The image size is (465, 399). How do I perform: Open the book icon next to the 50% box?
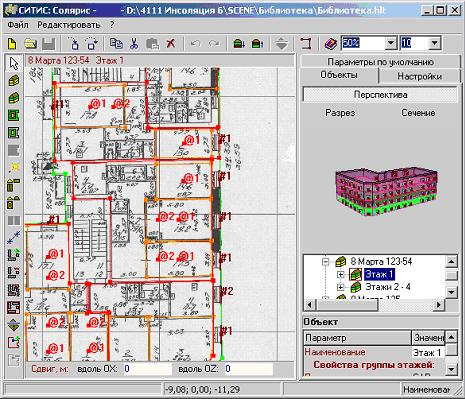tap(330, 44)
